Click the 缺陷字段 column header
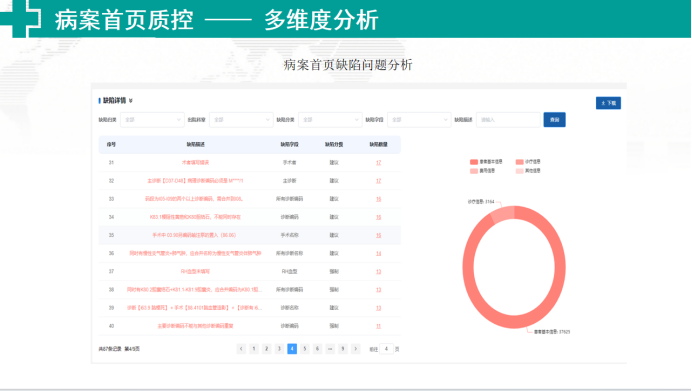Image resolution: width=692 pixels, height=391 pixels. (290, 145)
